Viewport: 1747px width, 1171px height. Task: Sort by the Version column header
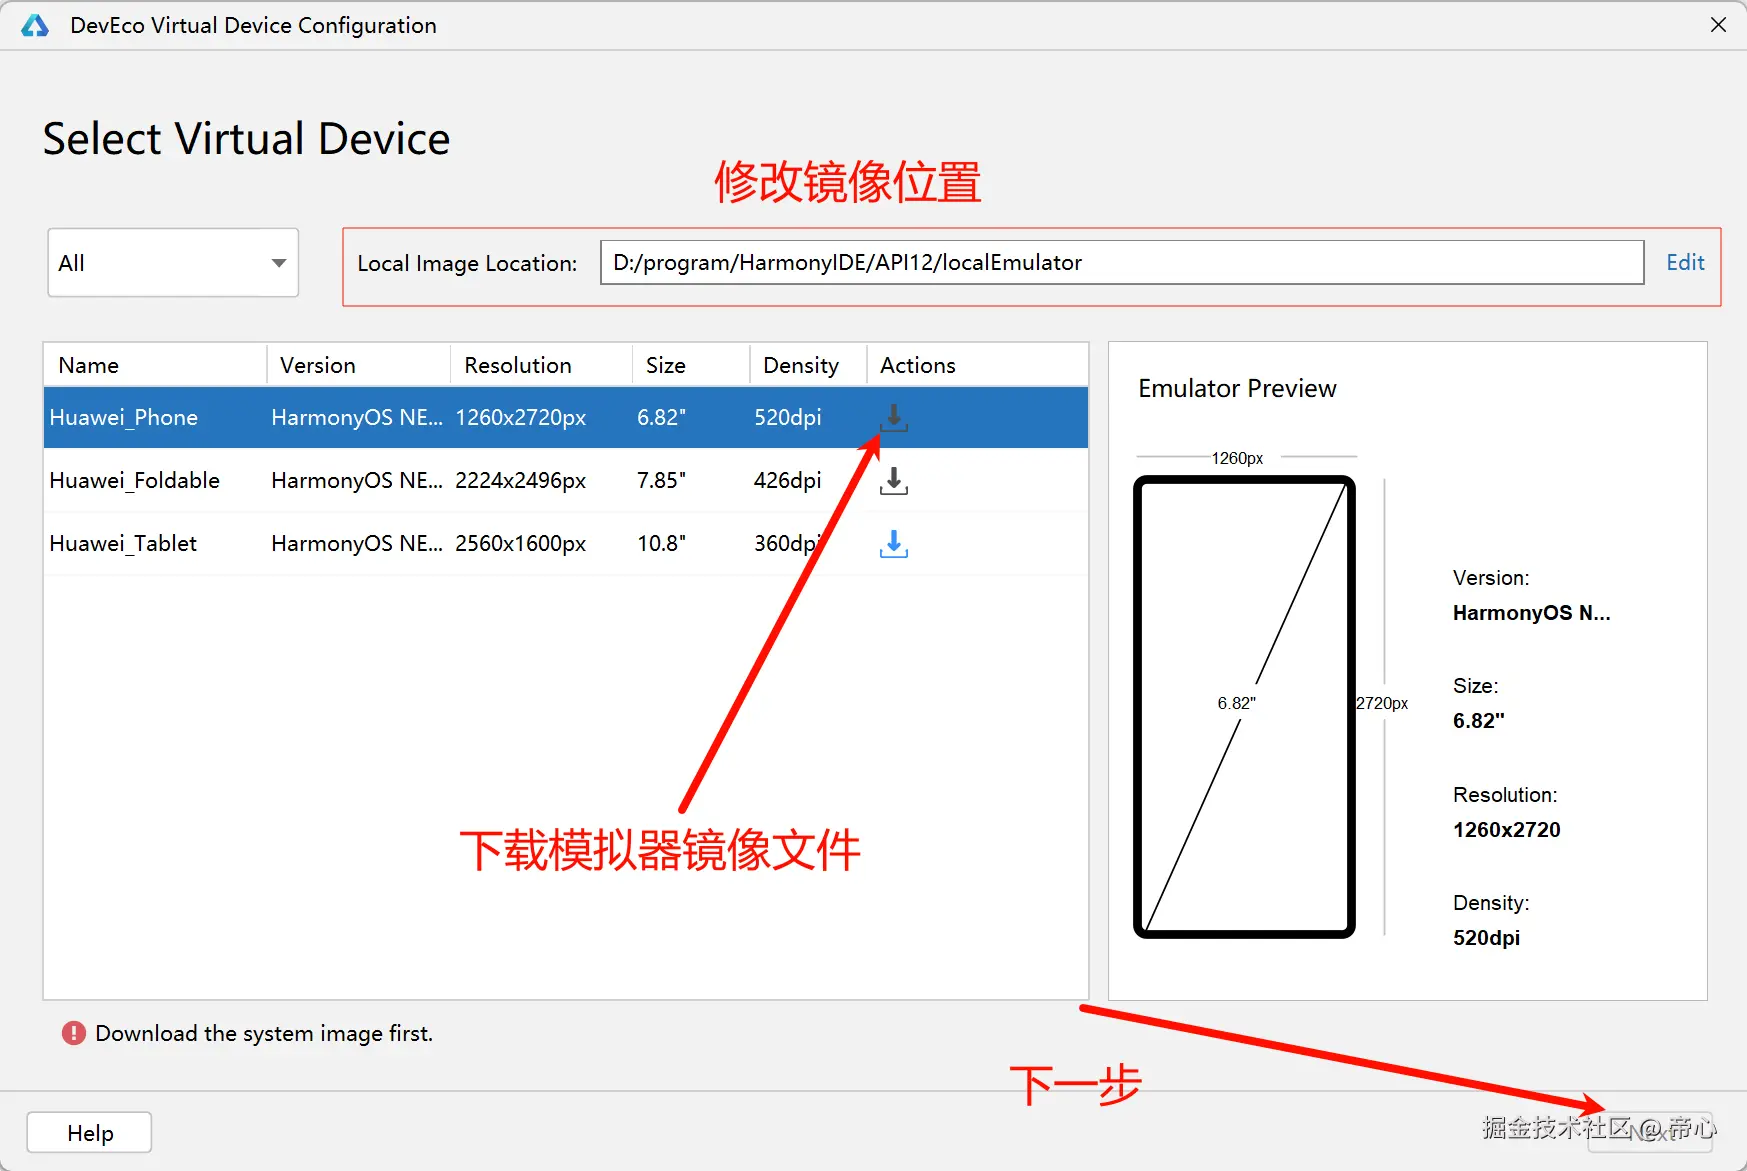(359, 365)
